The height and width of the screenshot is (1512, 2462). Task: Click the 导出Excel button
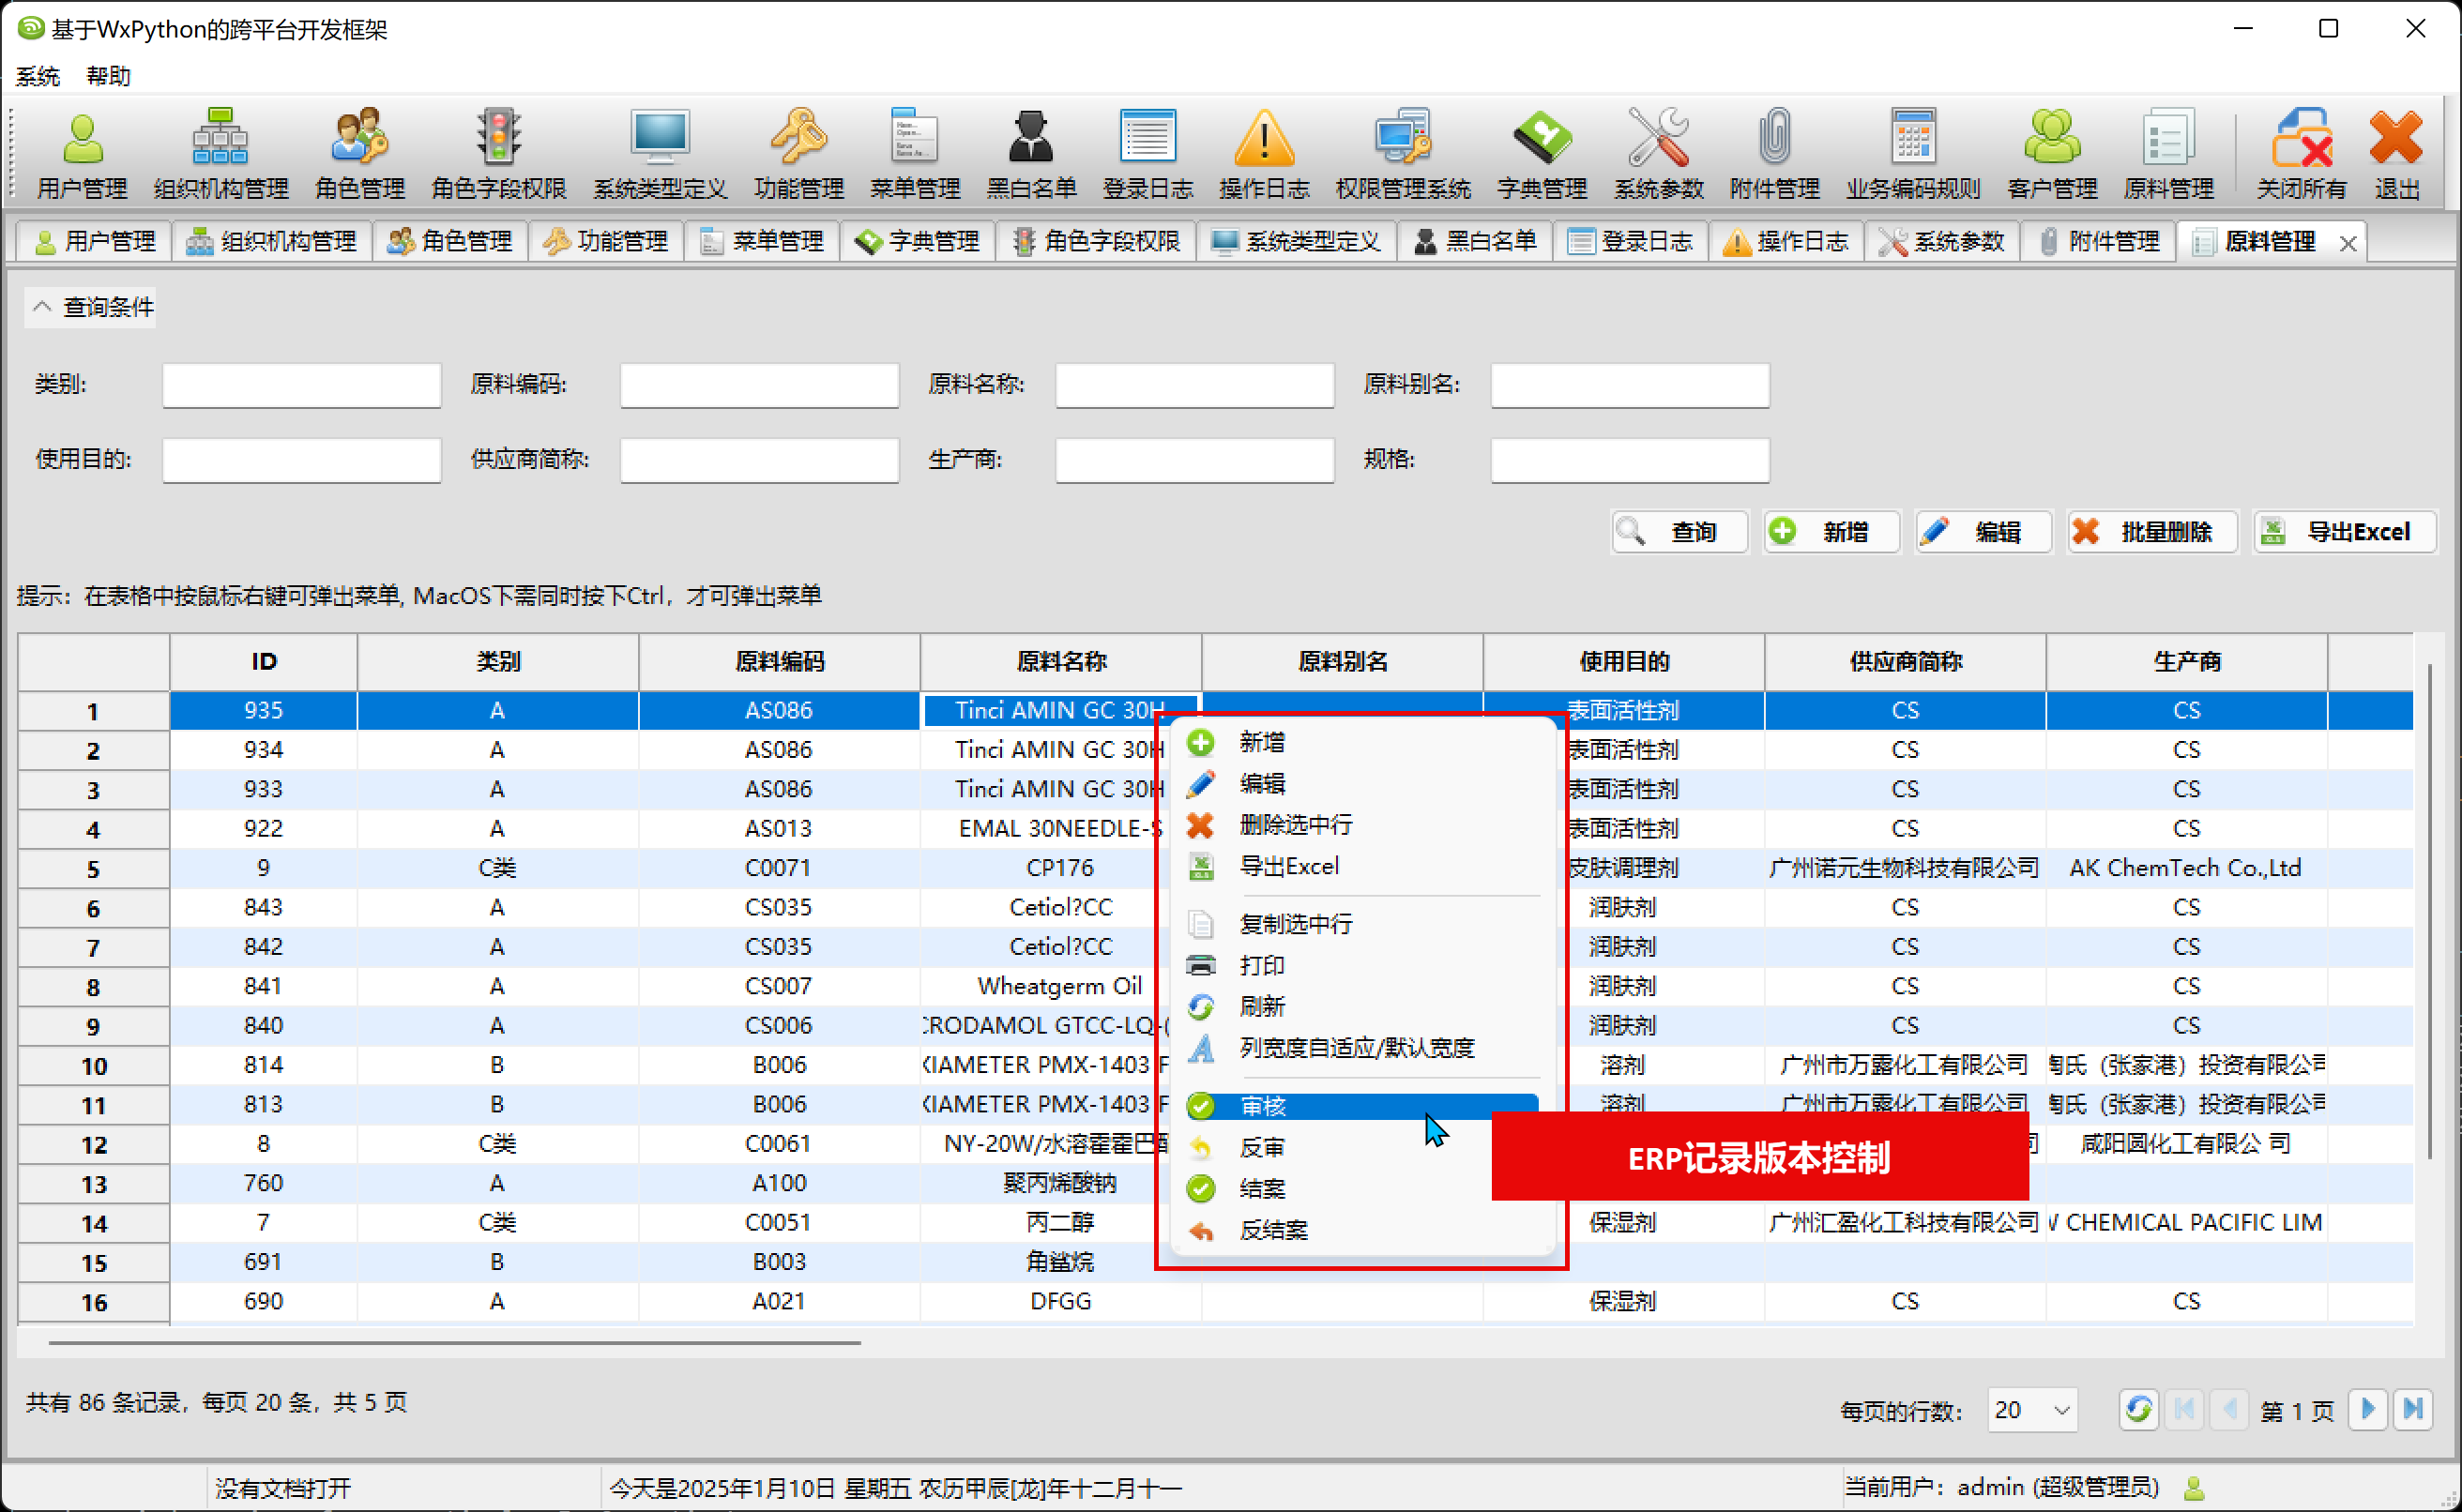tap(2344, 532)
